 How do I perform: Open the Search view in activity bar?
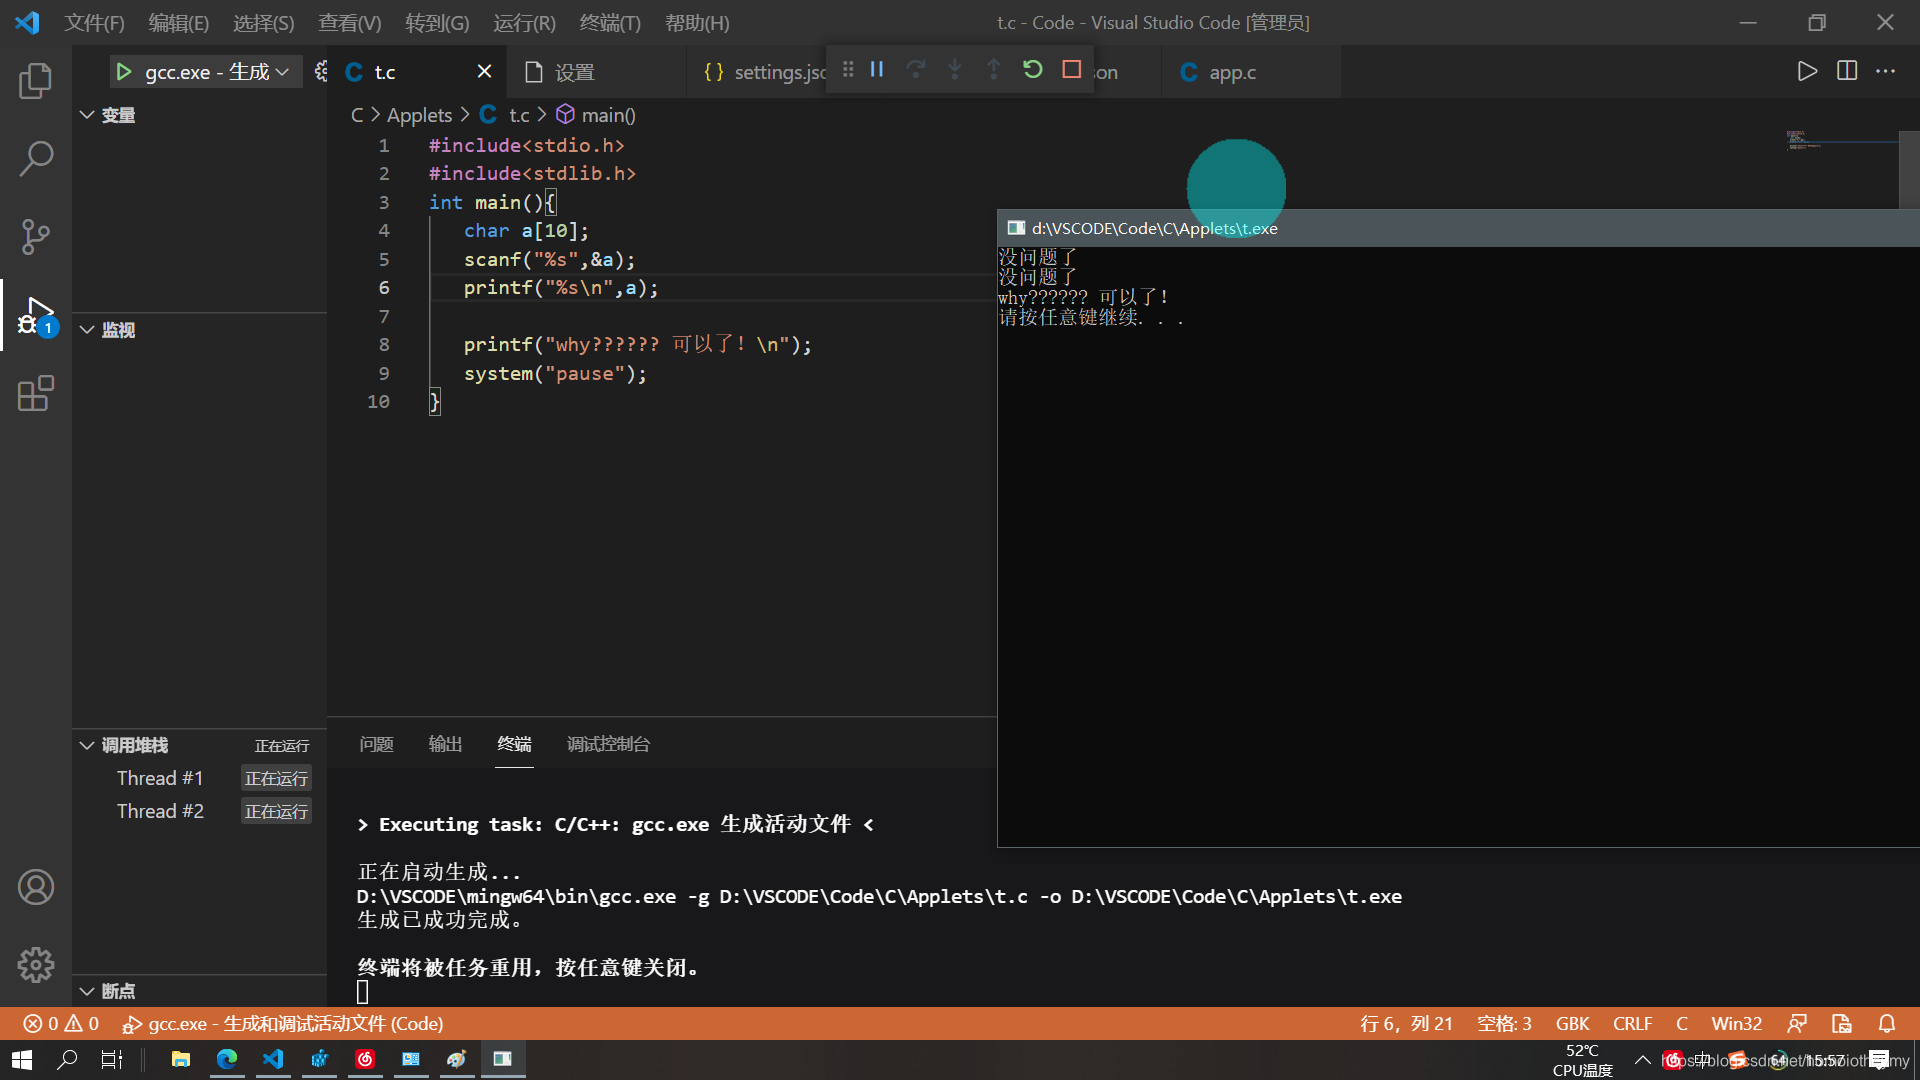pos(36,158)
